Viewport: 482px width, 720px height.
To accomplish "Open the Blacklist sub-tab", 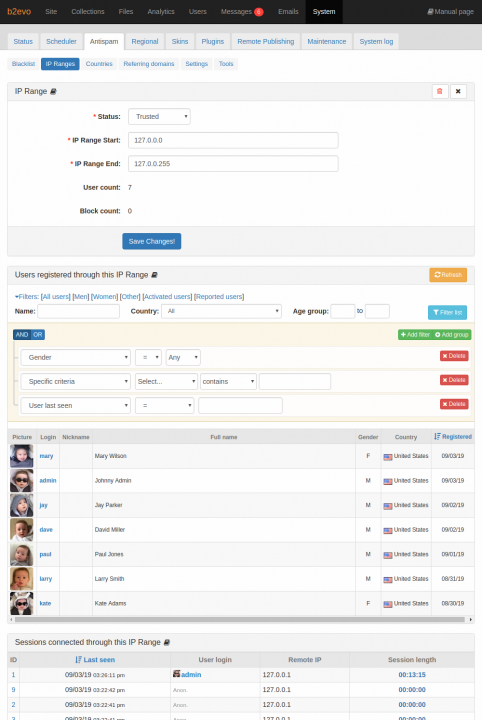I will point(23,64).
